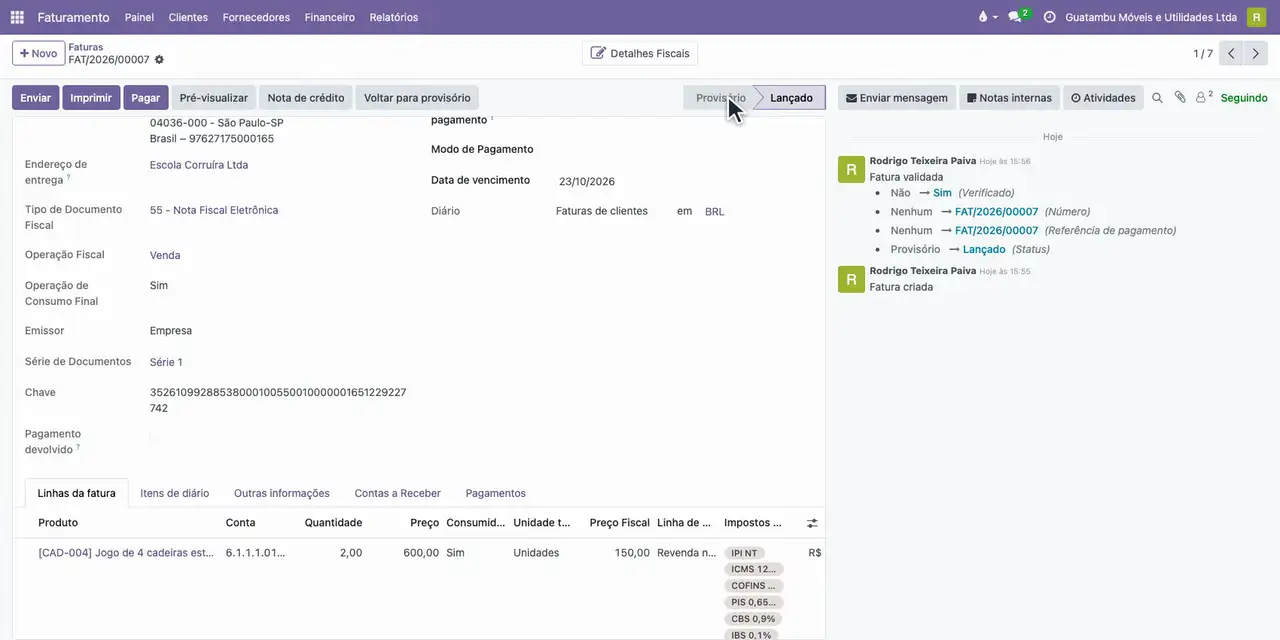This screenshot has width=1280, height=640.
Task: Open Série 1 document series link
Action: (x=166, y=362)
